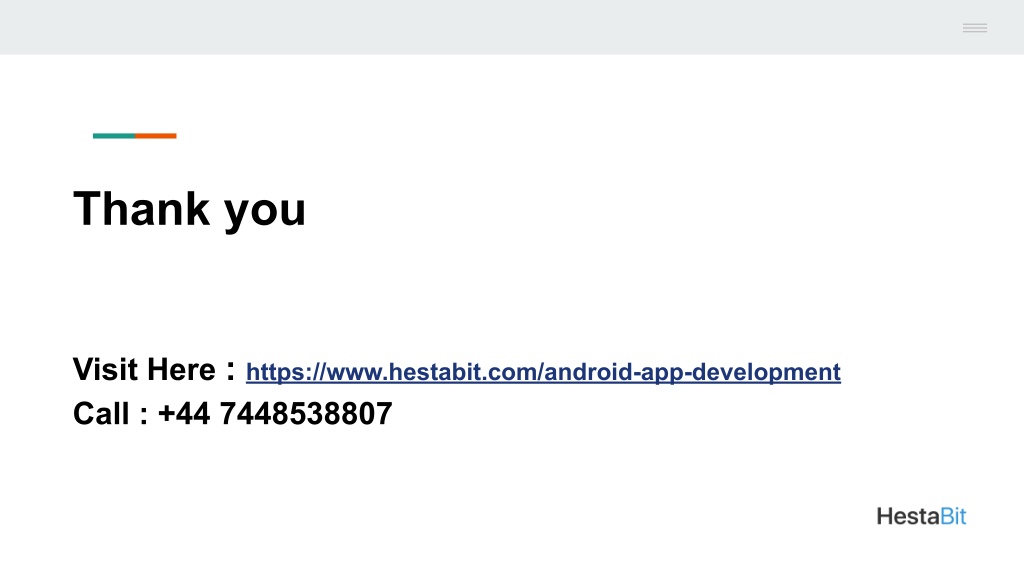Select the orange segment of accent bar
The height and width of the screenshot is (576, 1024).
(156, 136)
